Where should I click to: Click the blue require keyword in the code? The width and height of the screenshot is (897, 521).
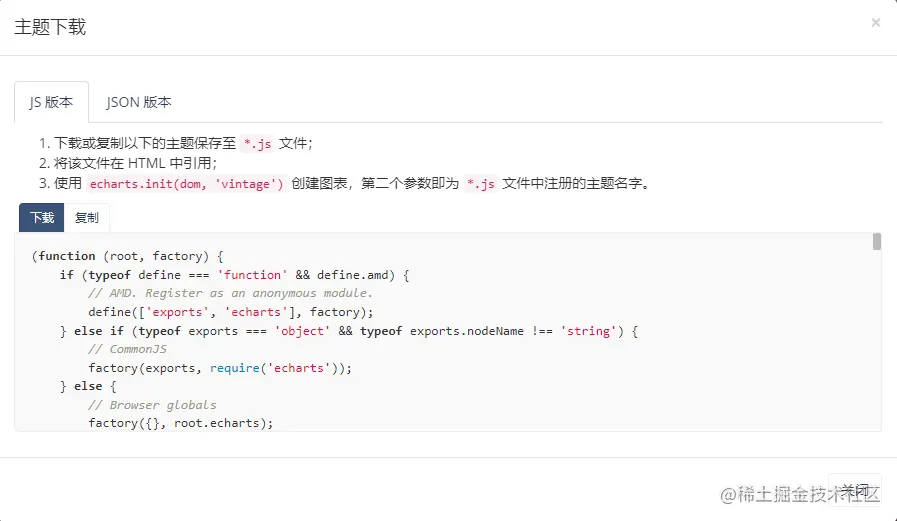[x=235, y=368]
